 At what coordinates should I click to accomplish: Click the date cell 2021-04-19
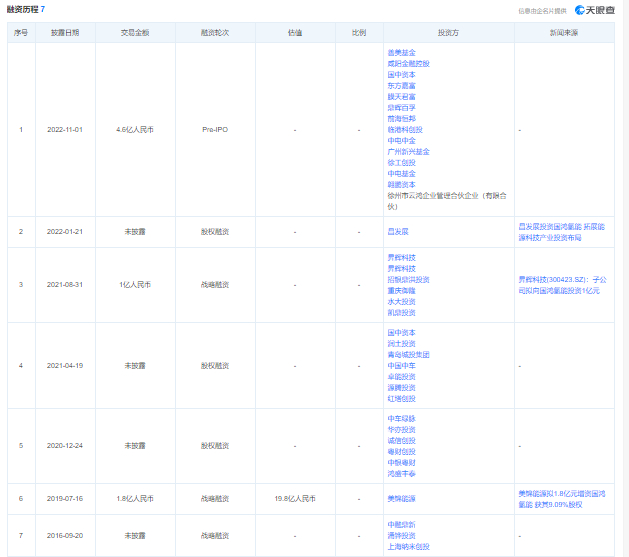65,365
